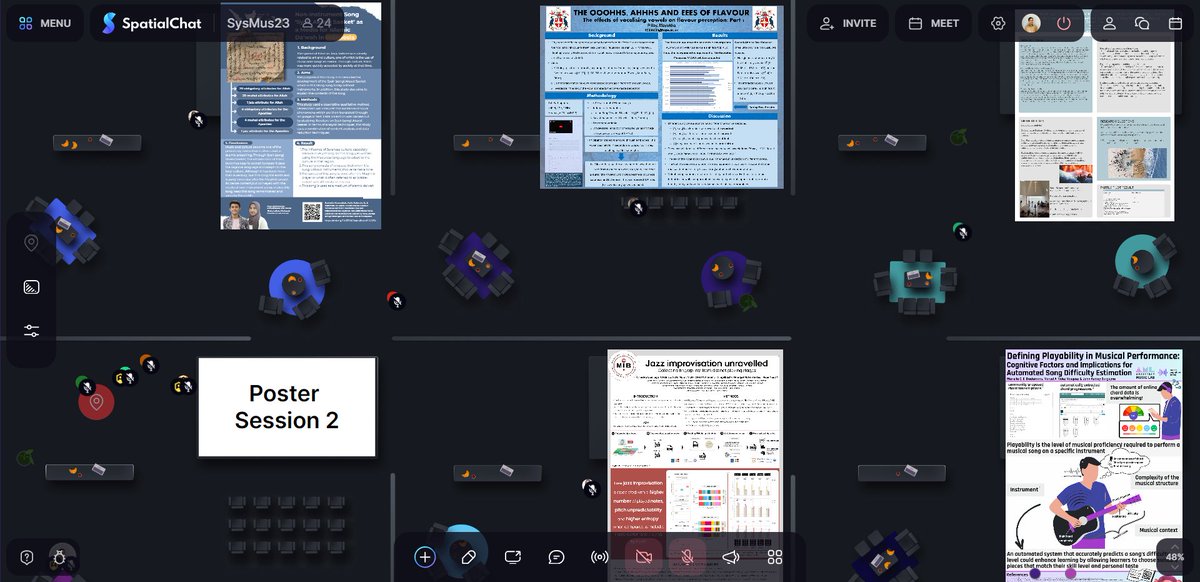Screen dimensions: 1200x582
Task: Click the plus add-content button
Action: (425, 557)
